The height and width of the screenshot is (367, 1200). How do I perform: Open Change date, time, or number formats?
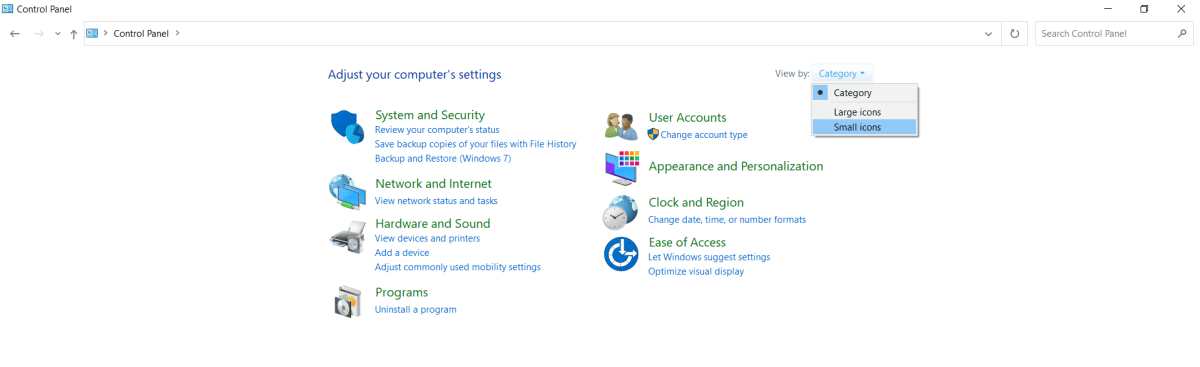click(x=727, y=220)
